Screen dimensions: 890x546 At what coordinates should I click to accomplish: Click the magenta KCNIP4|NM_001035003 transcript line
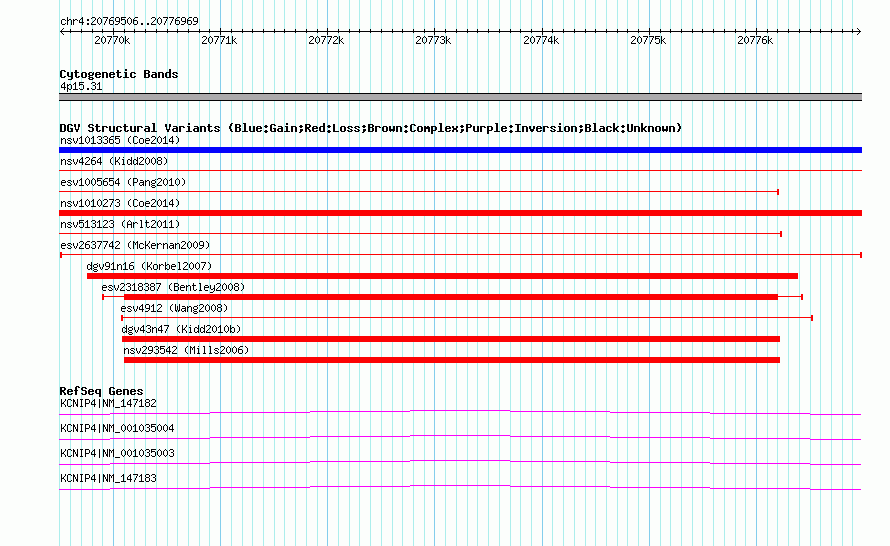pyautogui.click(x=460, y=462)
